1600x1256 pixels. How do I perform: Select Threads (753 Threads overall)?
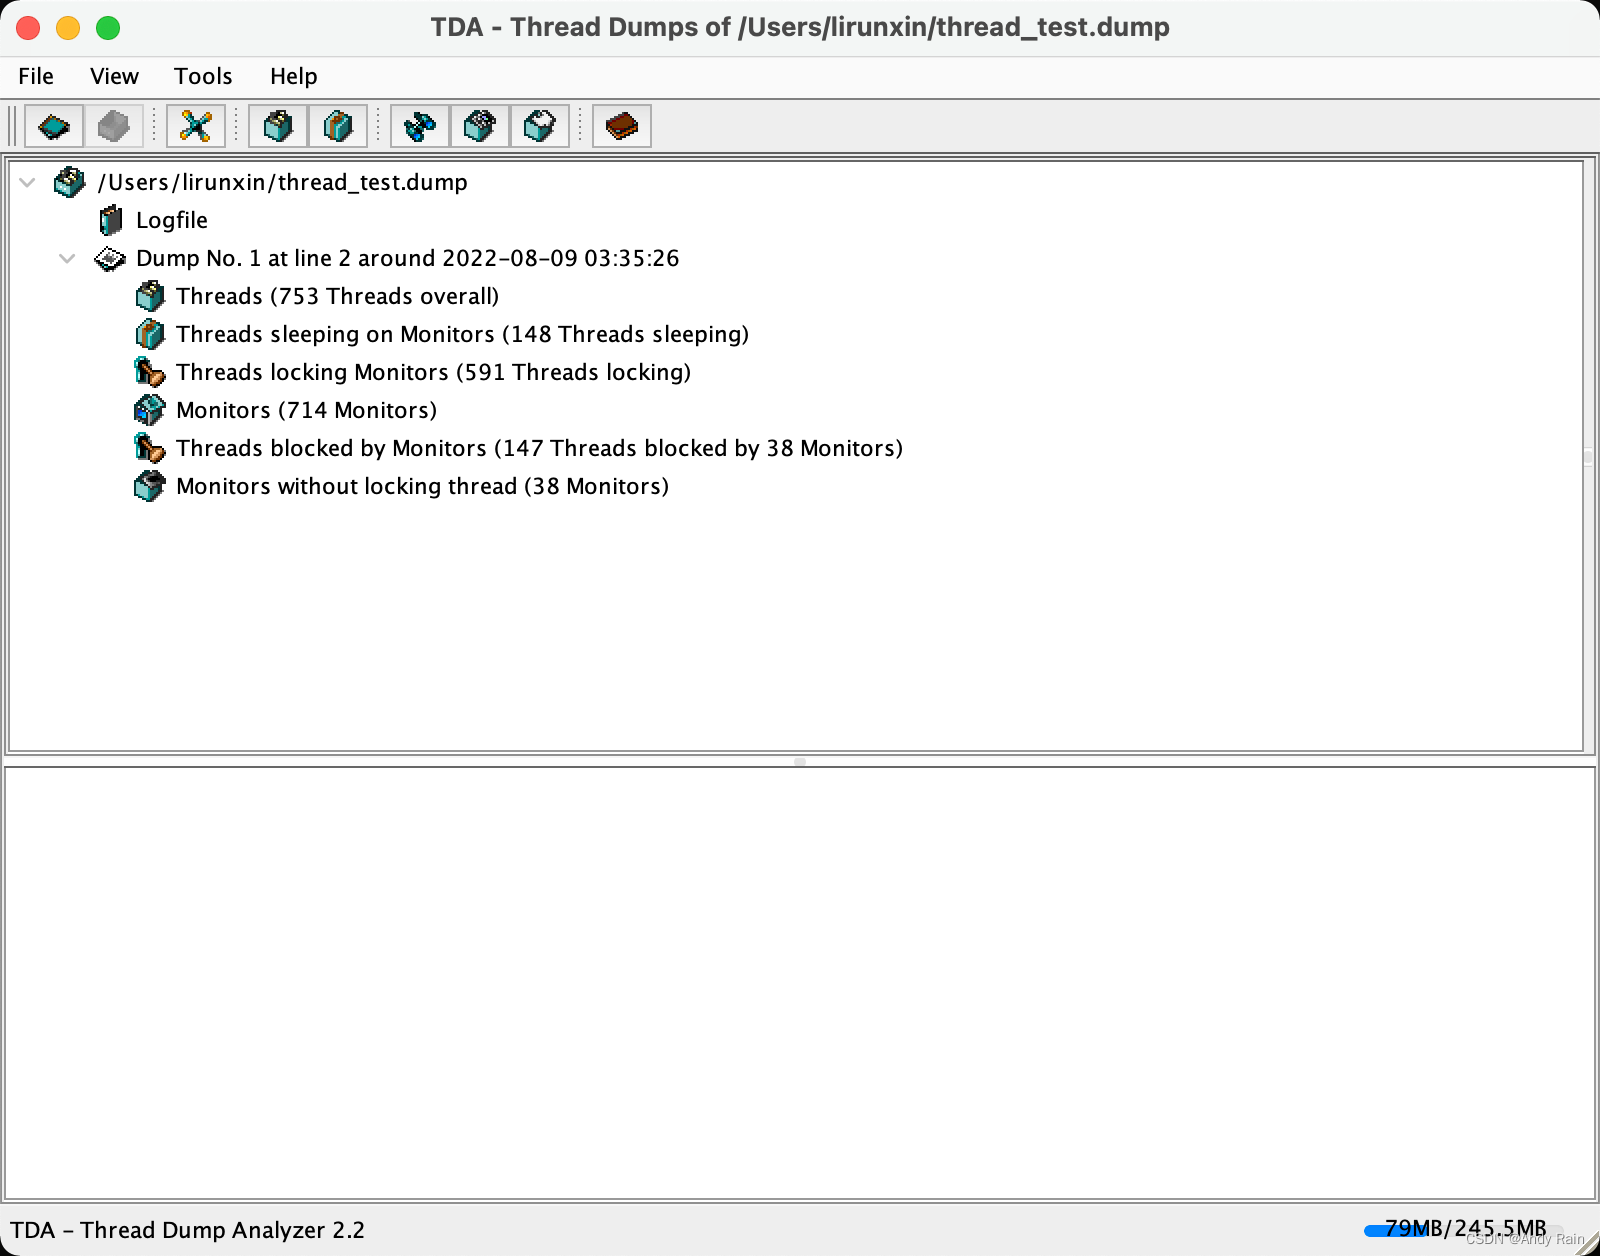[338, 296]
